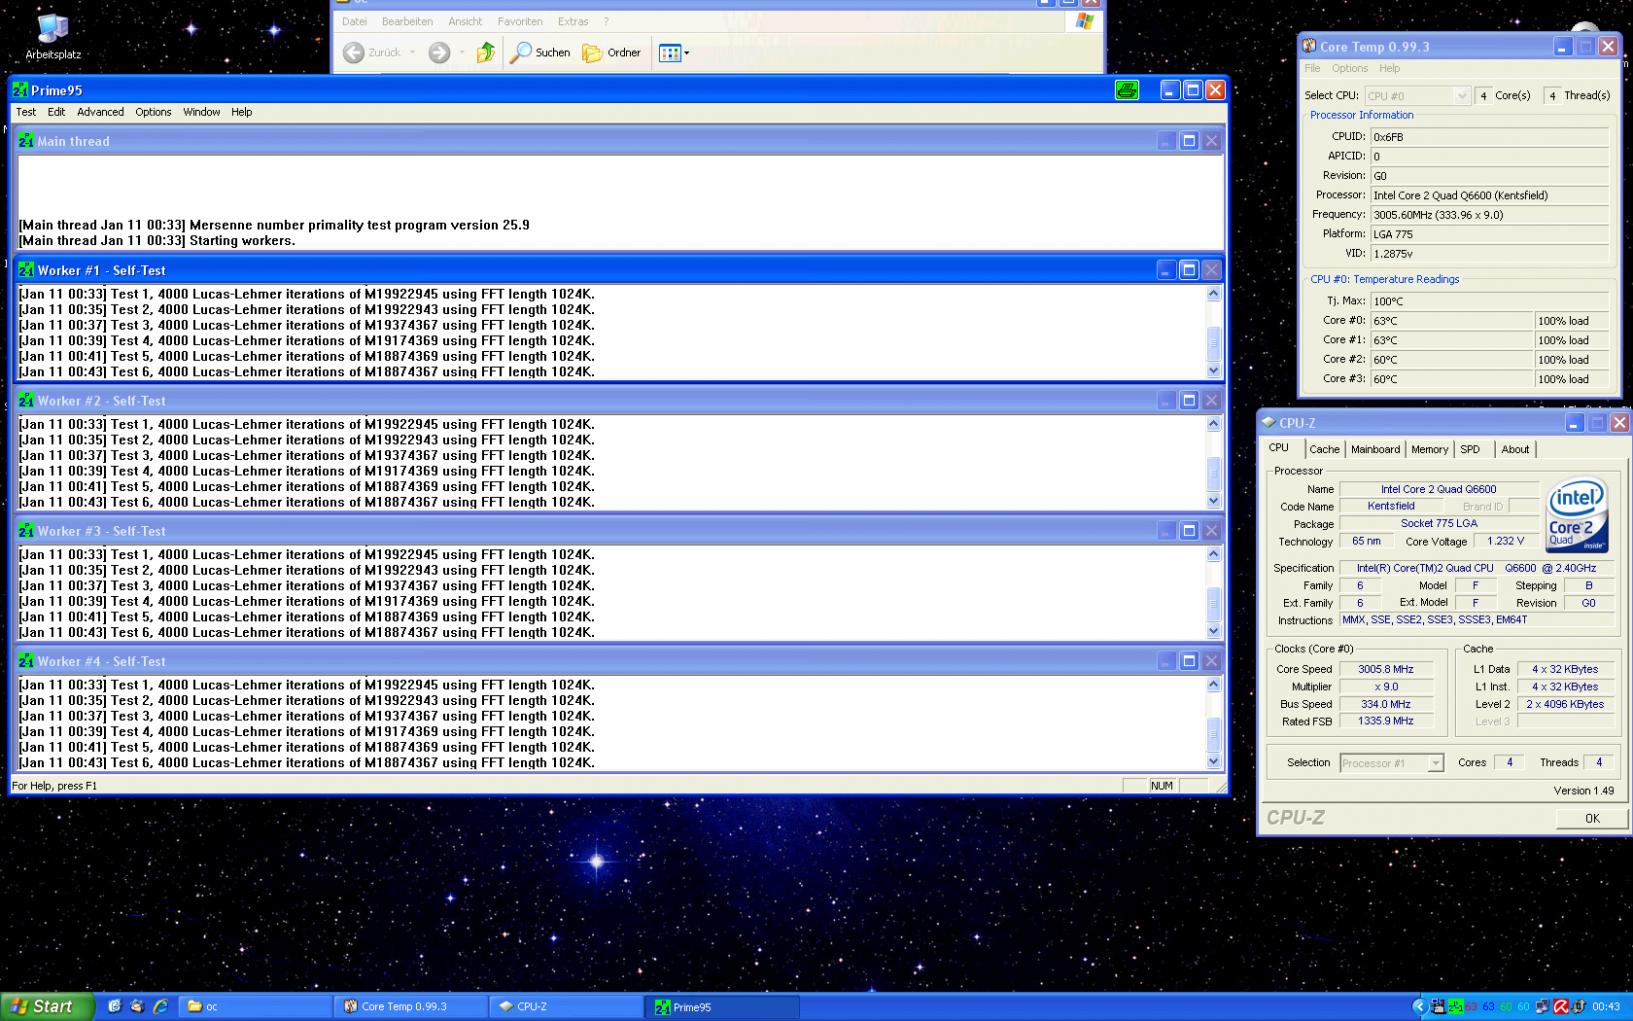
Task: Click the Worker #4 window icon
Action: pos(26,661)
